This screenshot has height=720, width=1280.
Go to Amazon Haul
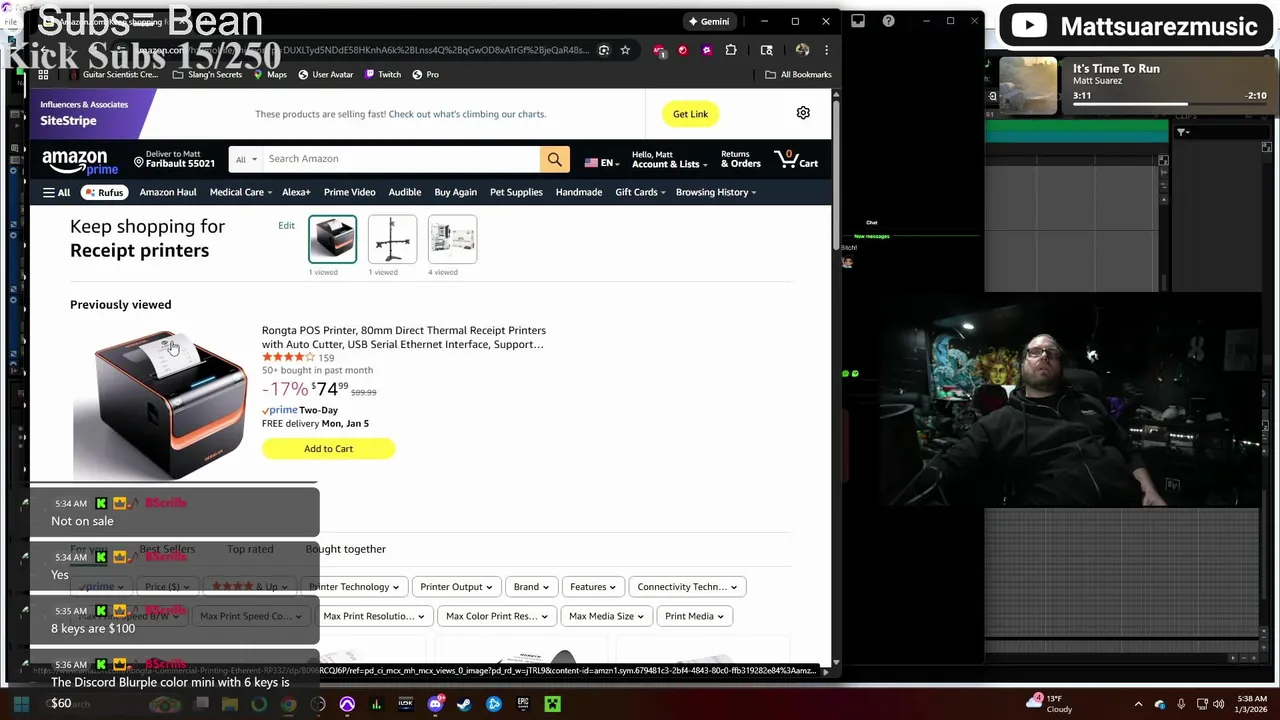click(168, 192)
